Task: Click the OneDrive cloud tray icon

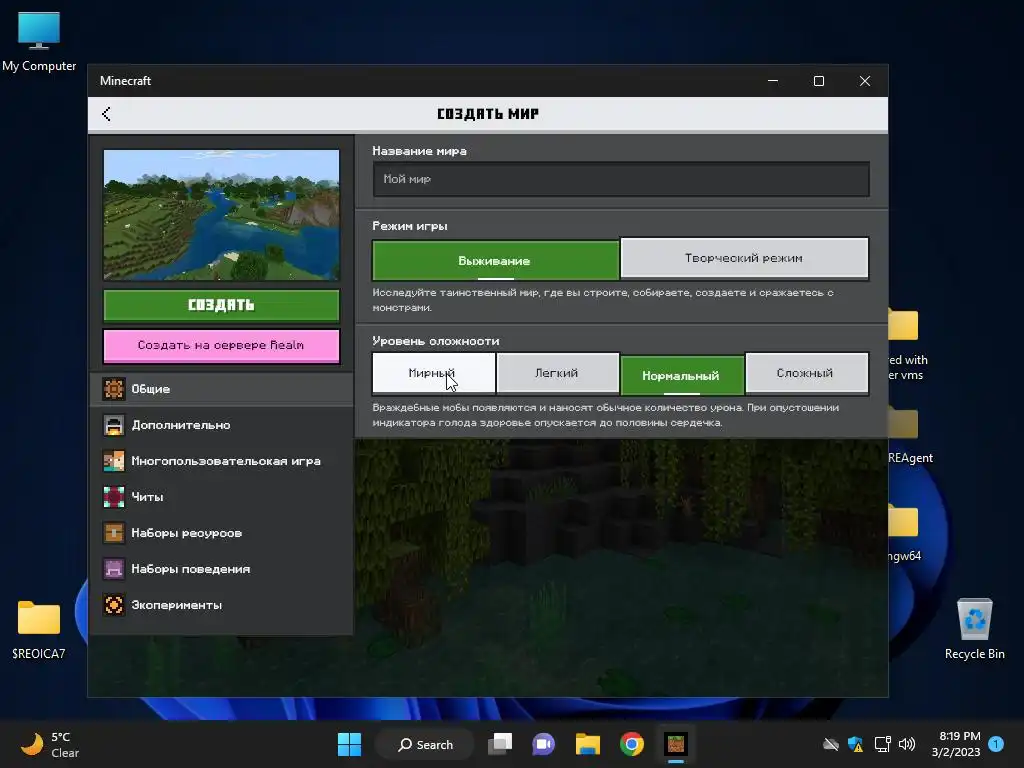Action: pyautogui.click(x=831, y=744)
